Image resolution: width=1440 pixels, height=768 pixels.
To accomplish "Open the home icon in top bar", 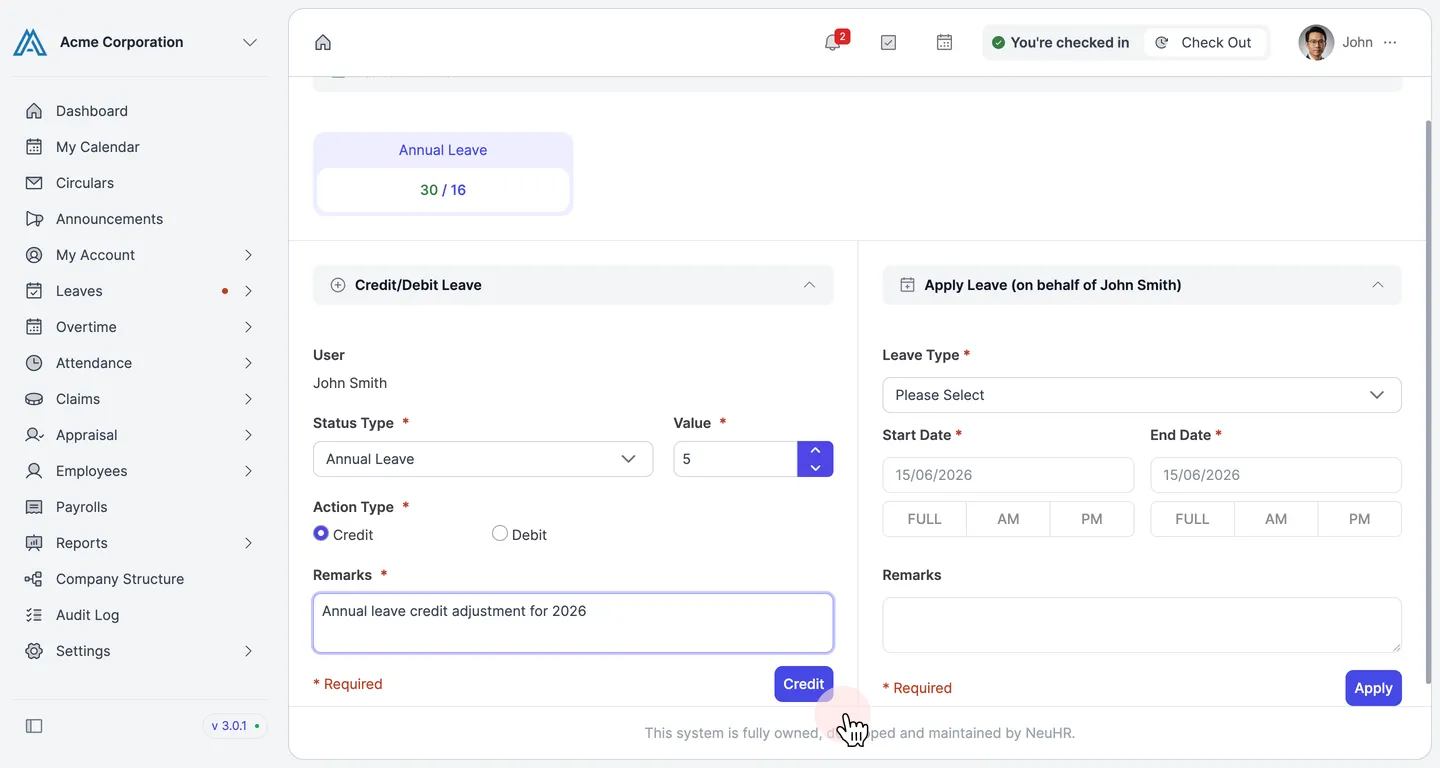I will click(323, 42).
